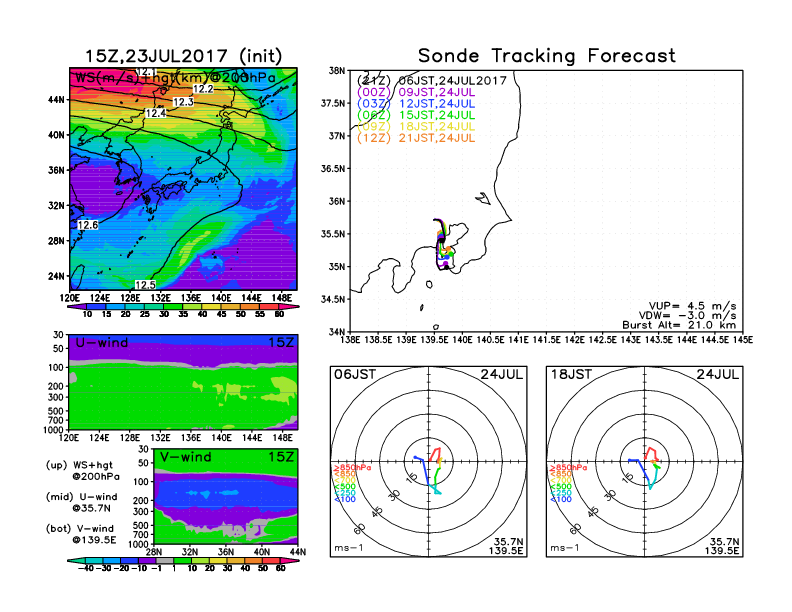792x612 pixels.
Task: Click the '139.5E' longitude tick on track map
Action: click(x=434, y=340)
